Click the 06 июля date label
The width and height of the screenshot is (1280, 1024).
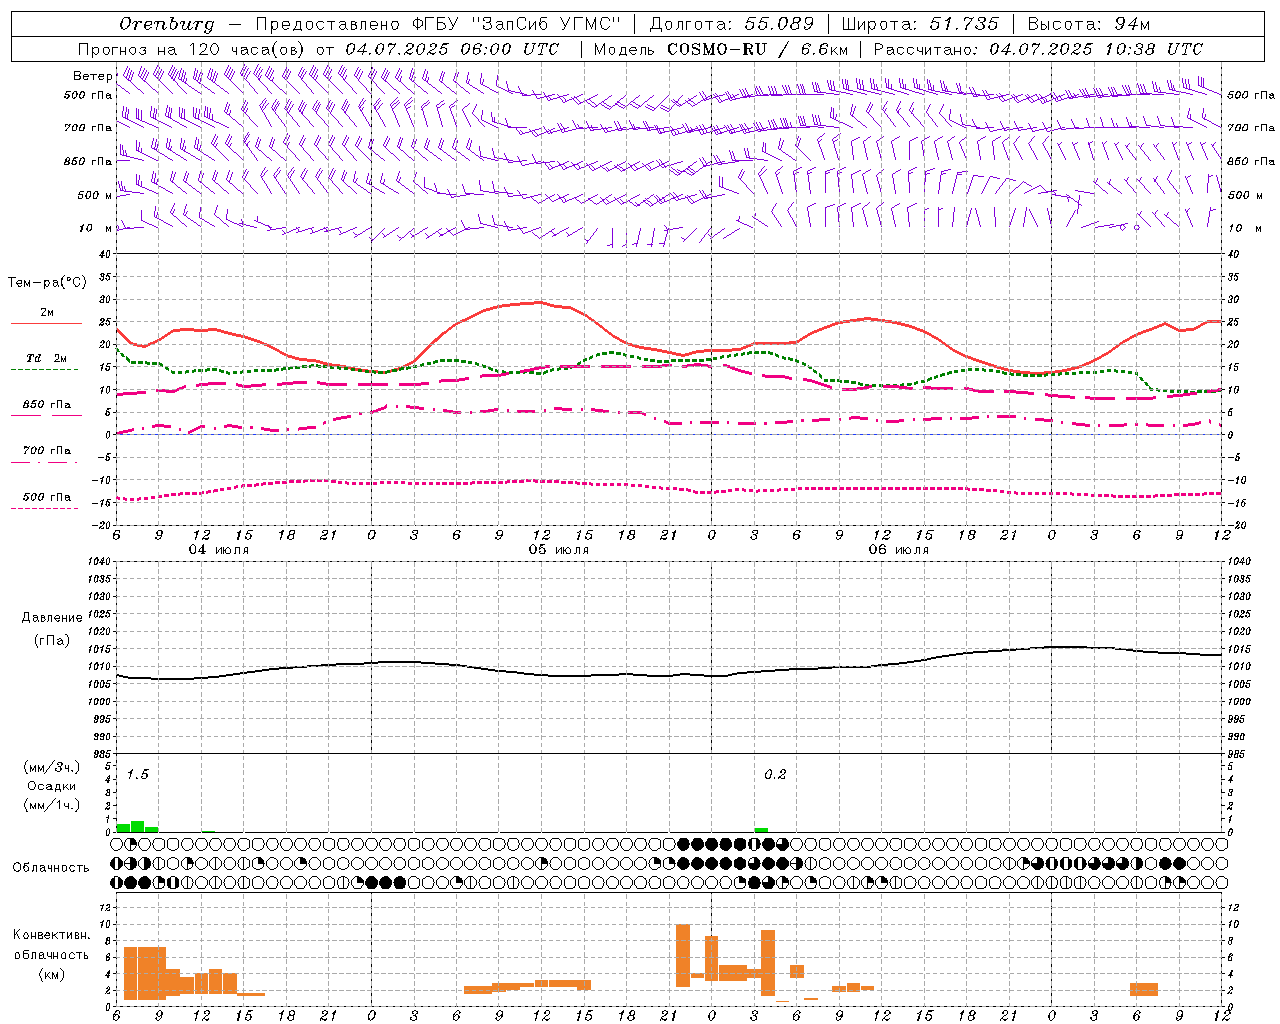[899, 550]
